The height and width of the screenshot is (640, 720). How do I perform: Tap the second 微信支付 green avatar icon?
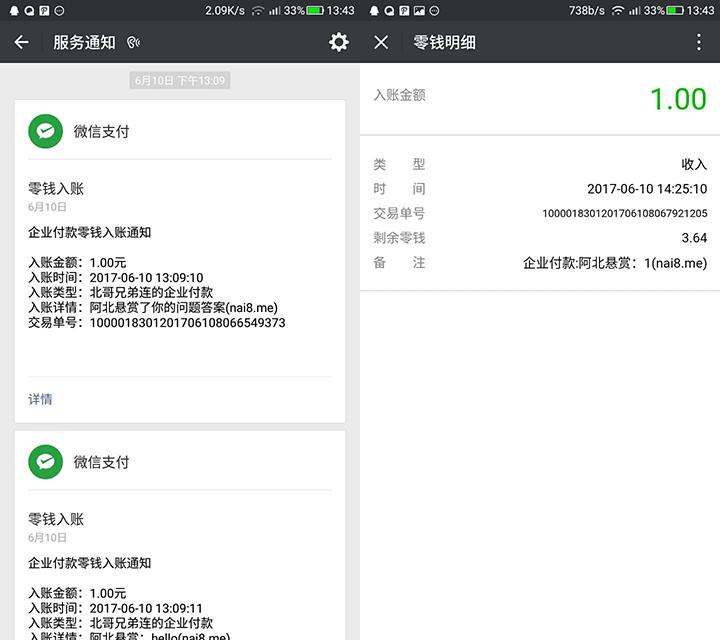coord(45,462)
